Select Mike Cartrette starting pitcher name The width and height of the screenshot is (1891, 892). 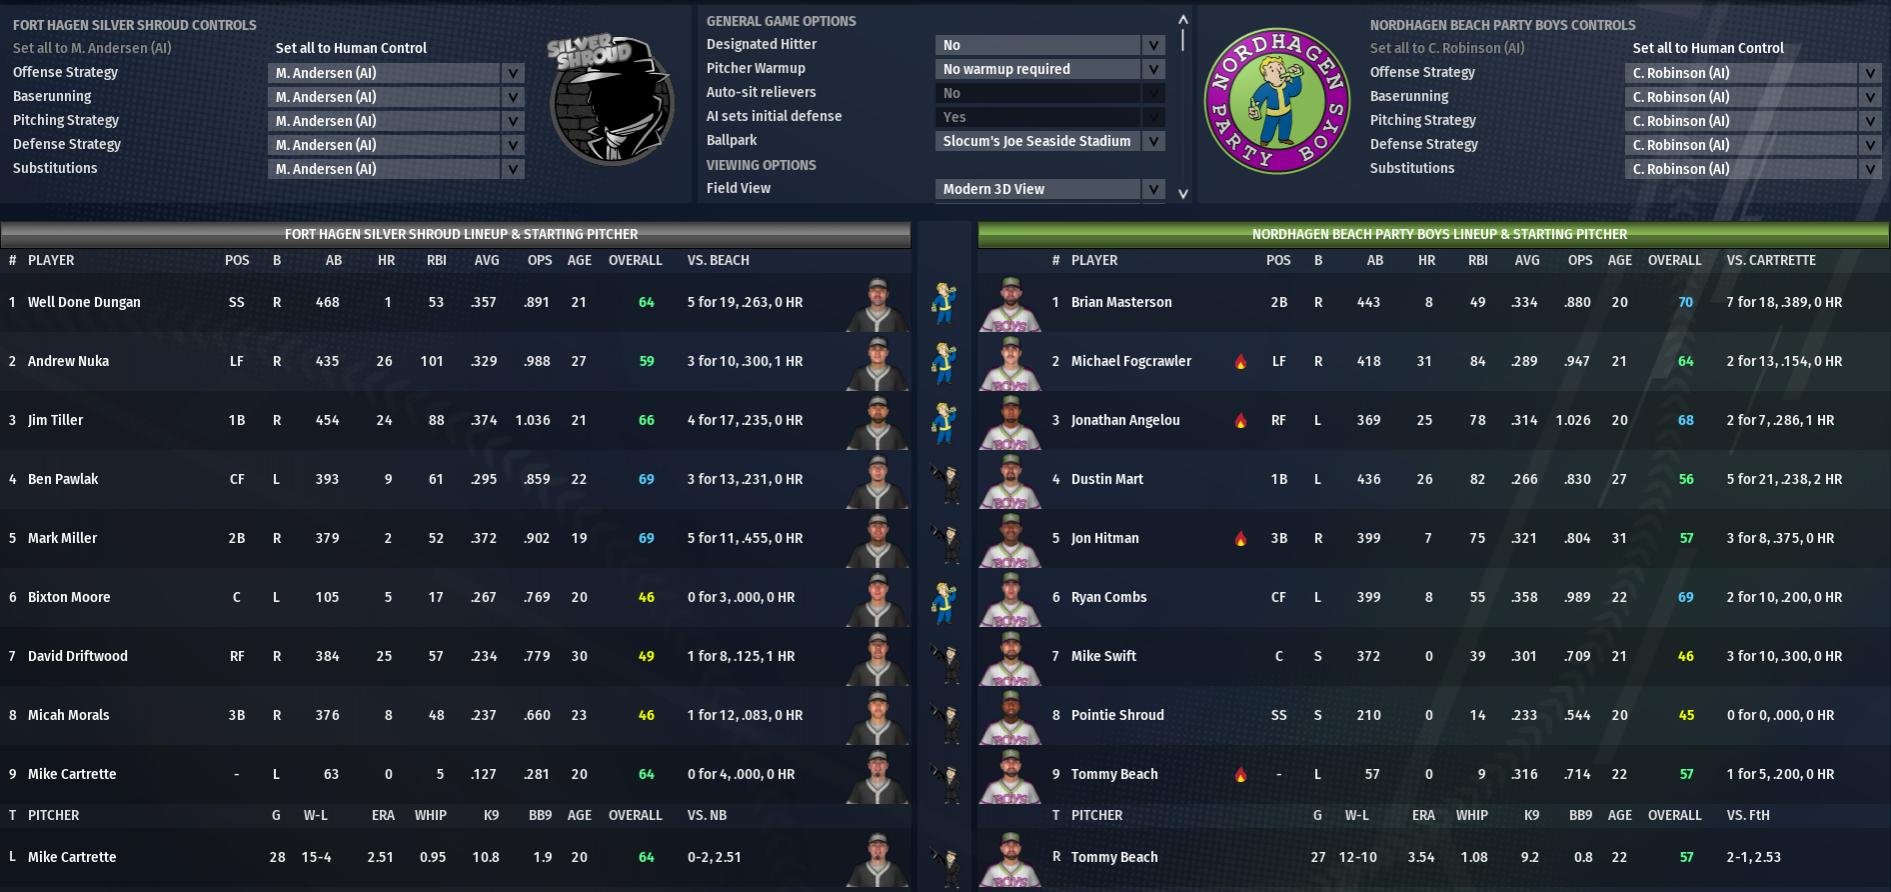[72, 857]
